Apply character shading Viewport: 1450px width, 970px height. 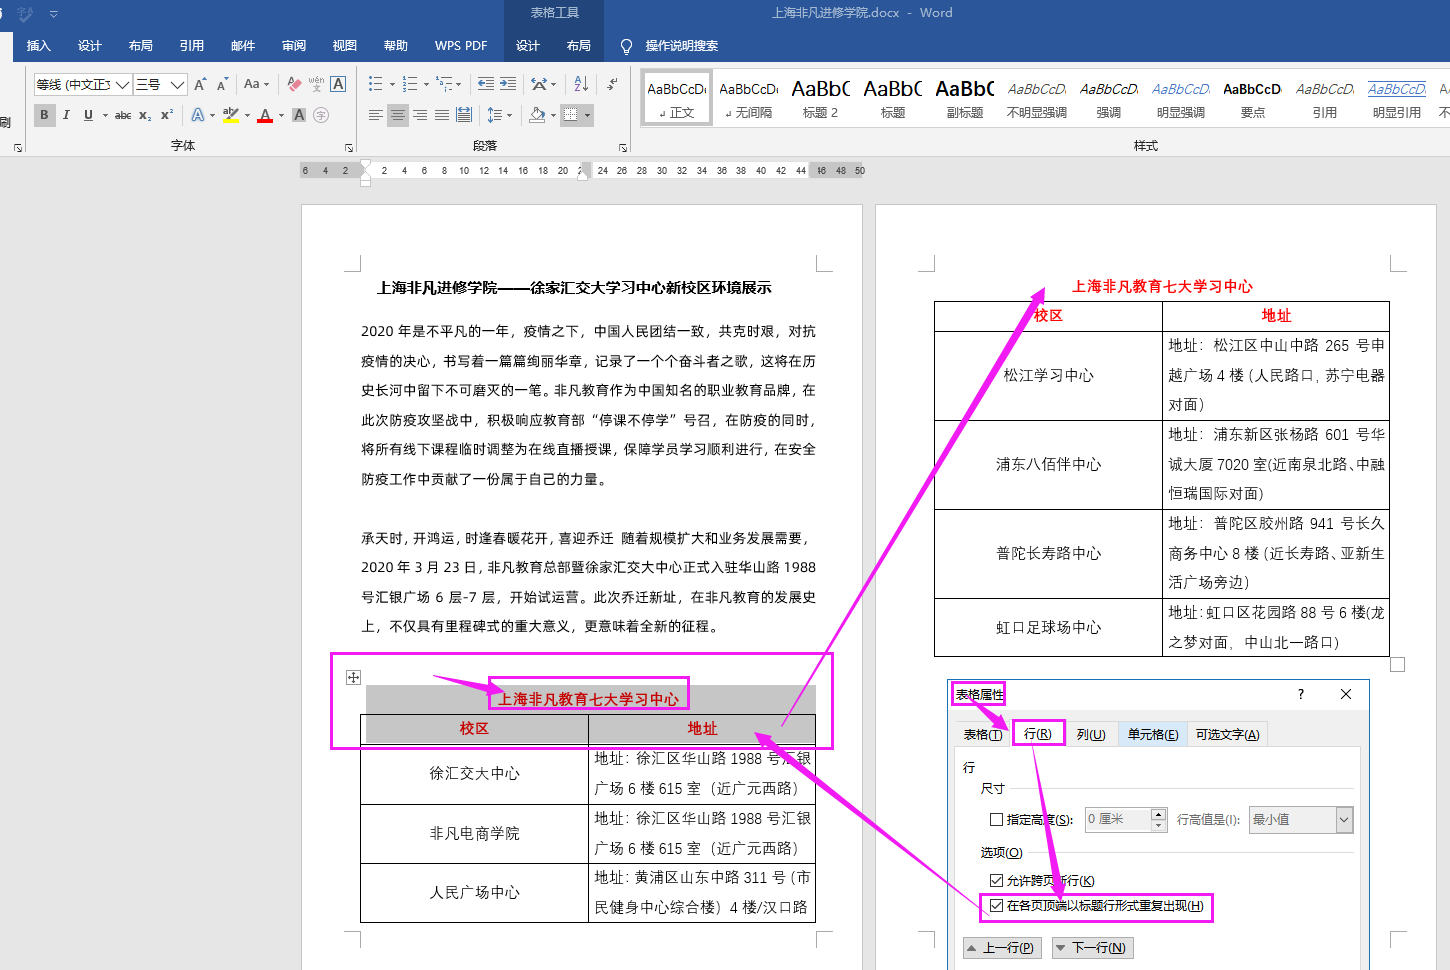(x=299, y=115)
